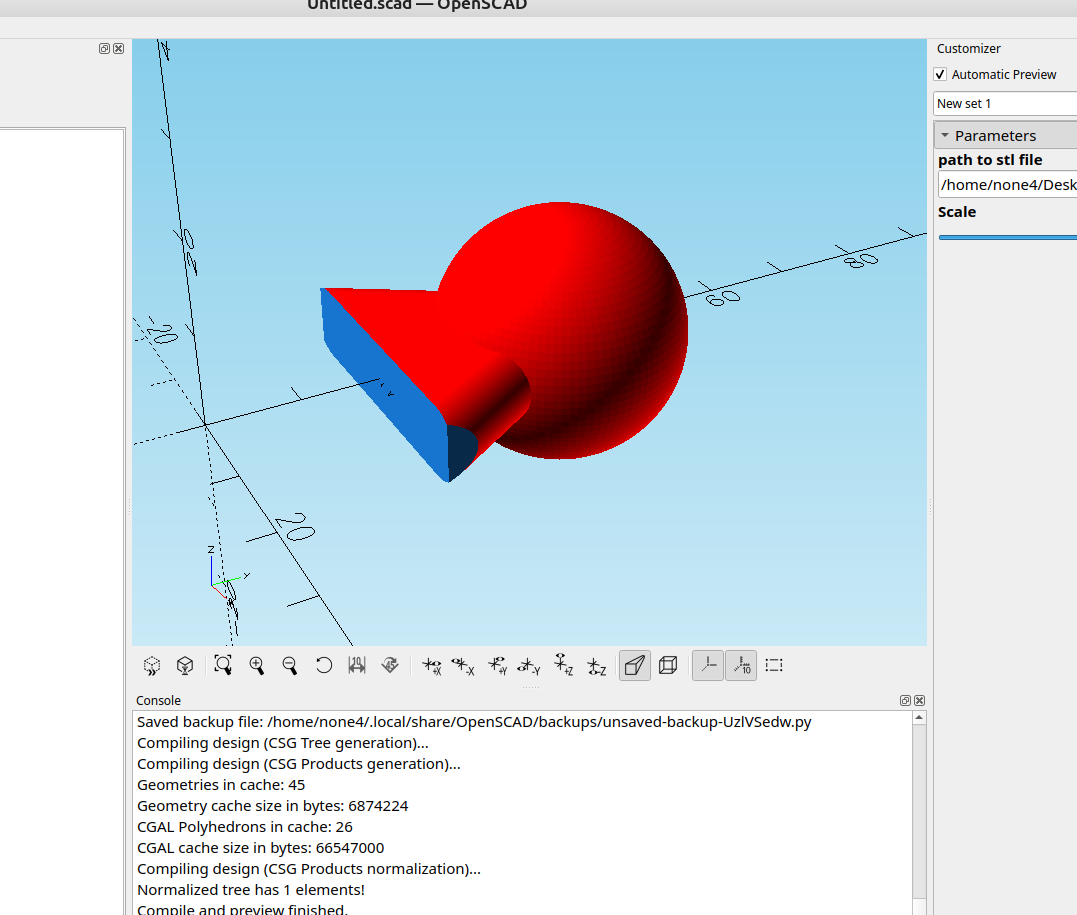
Task: Click the Scale slider
Action: pyautogui.click(x=1006, y=237)
